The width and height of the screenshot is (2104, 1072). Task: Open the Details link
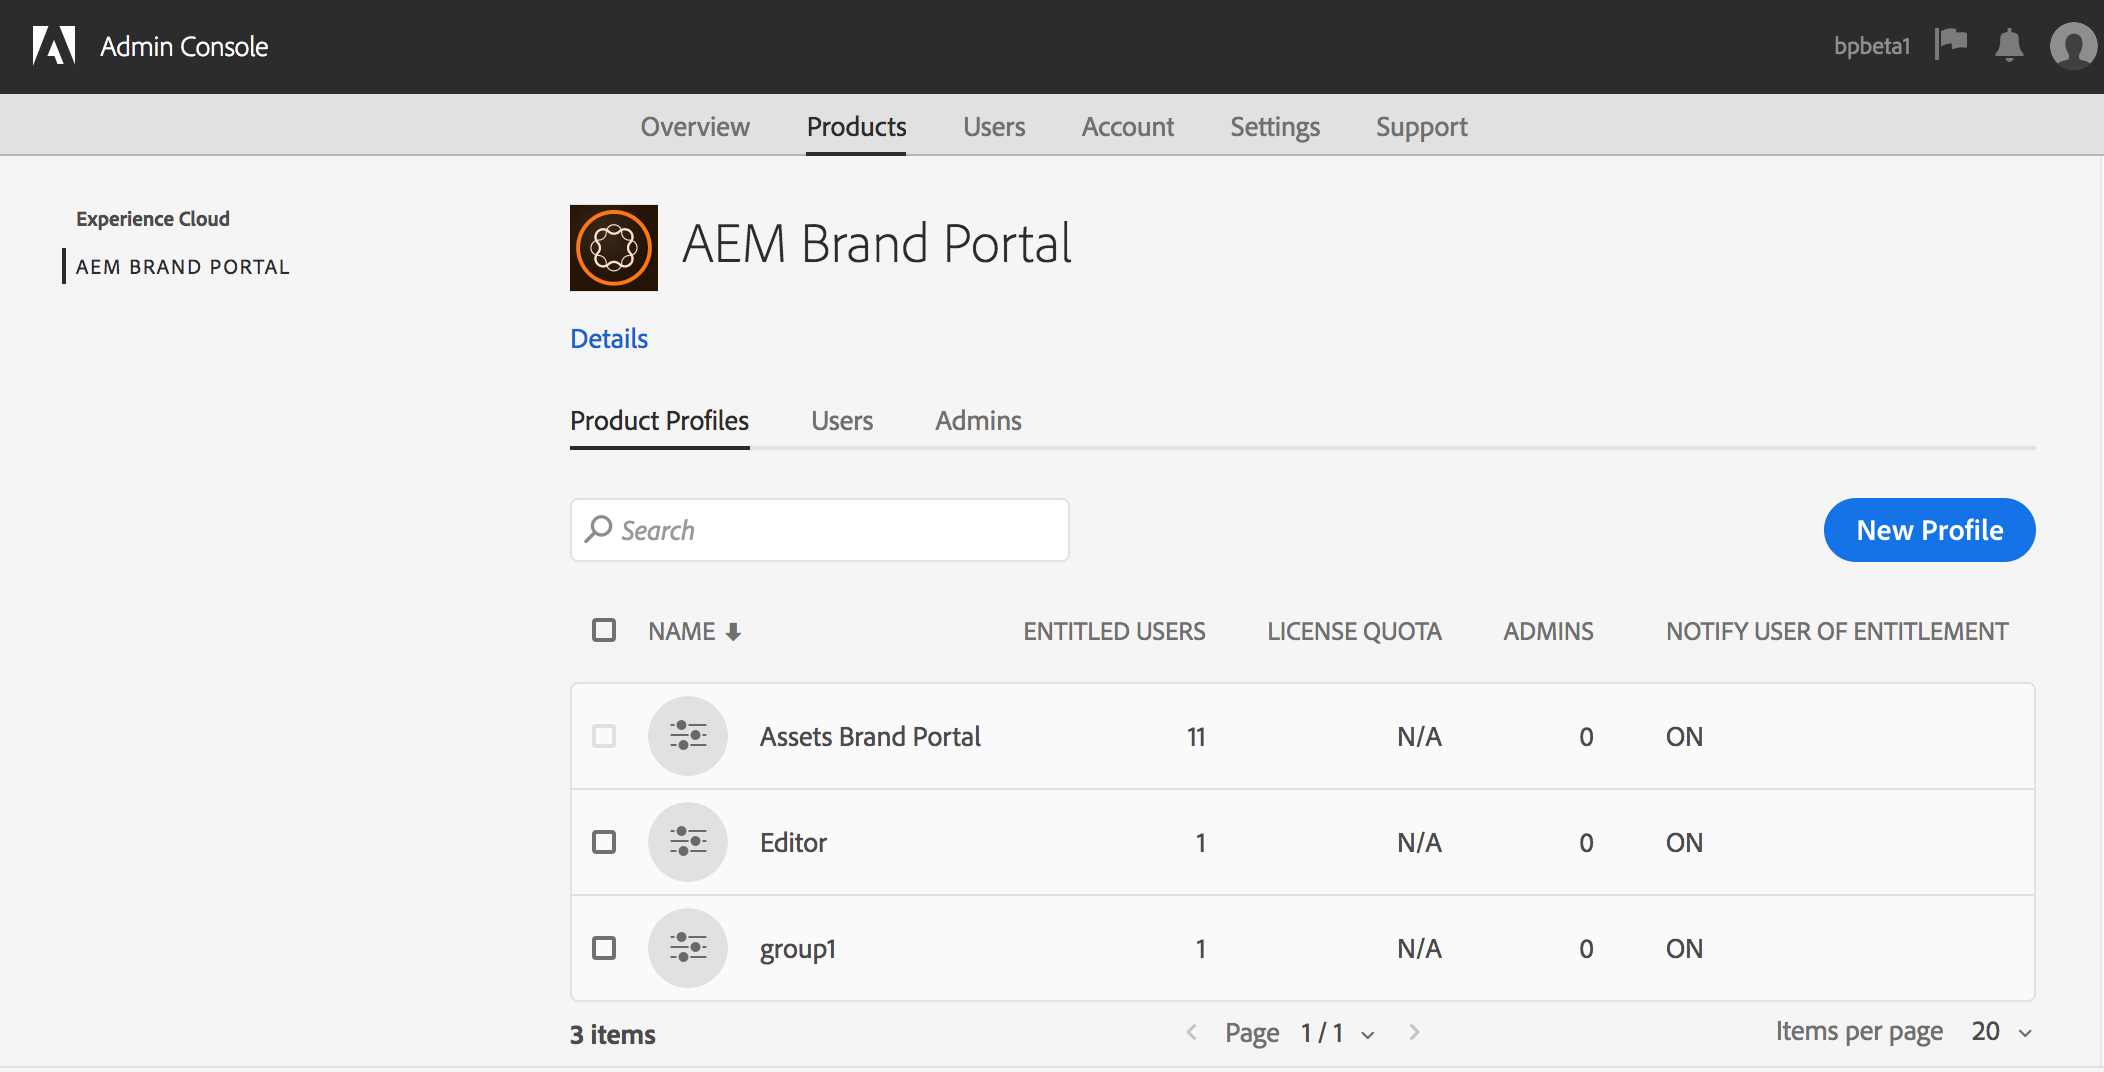coord(608,338)
